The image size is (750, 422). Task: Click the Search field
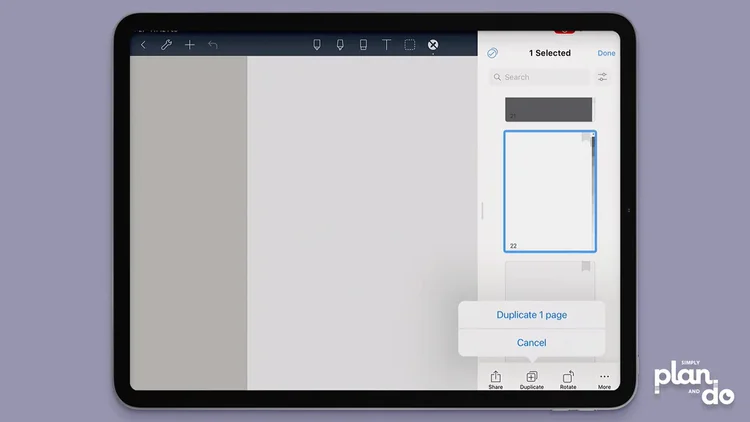point(540,77)
